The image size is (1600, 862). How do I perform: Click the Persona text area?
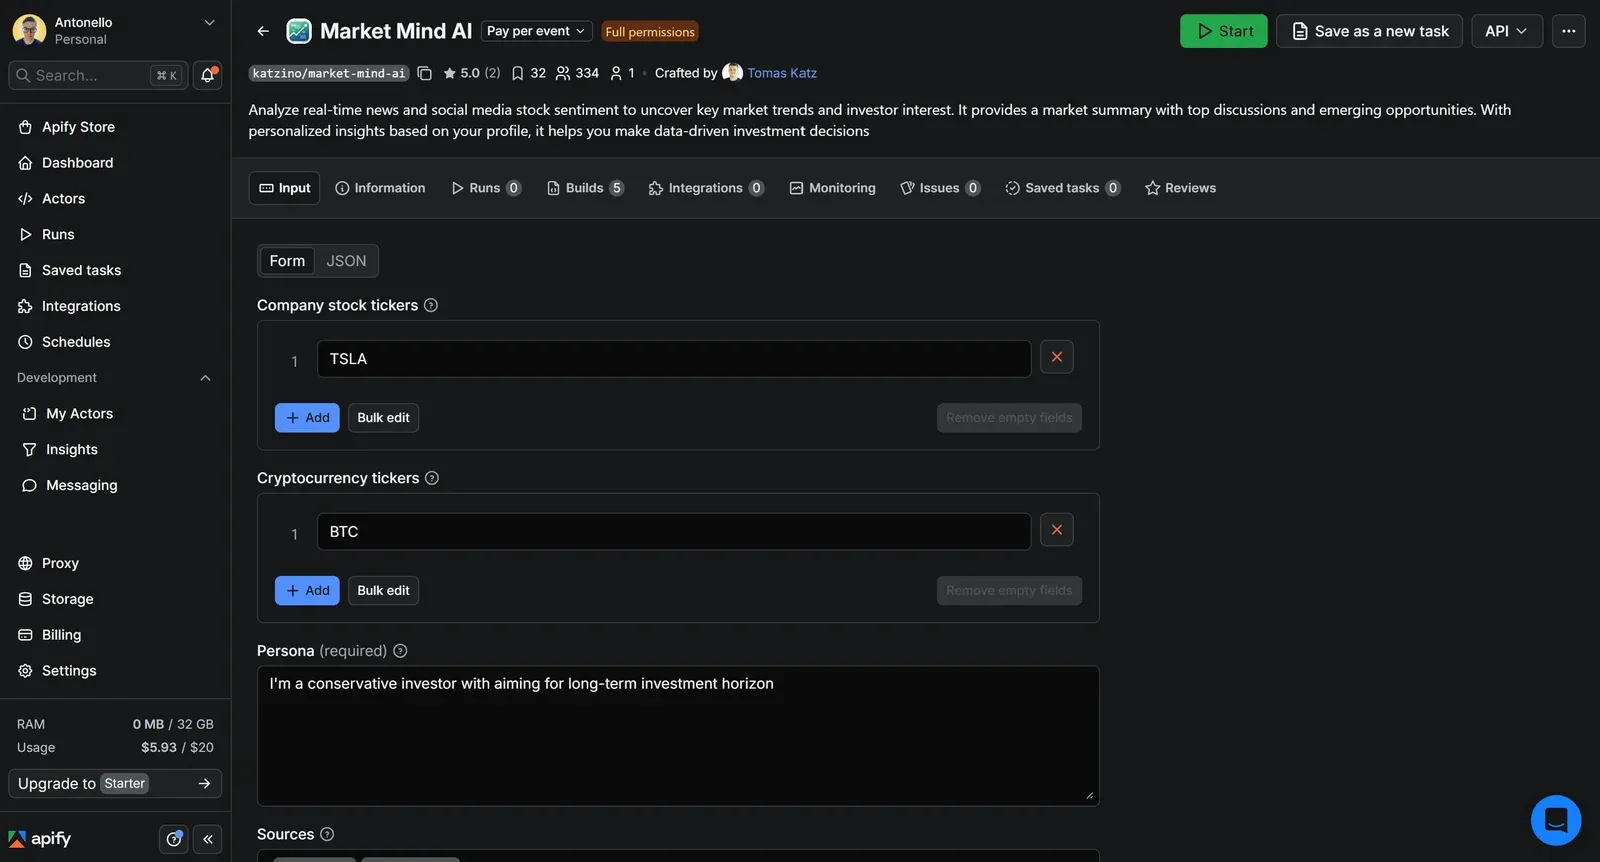(x=678, y=736)
